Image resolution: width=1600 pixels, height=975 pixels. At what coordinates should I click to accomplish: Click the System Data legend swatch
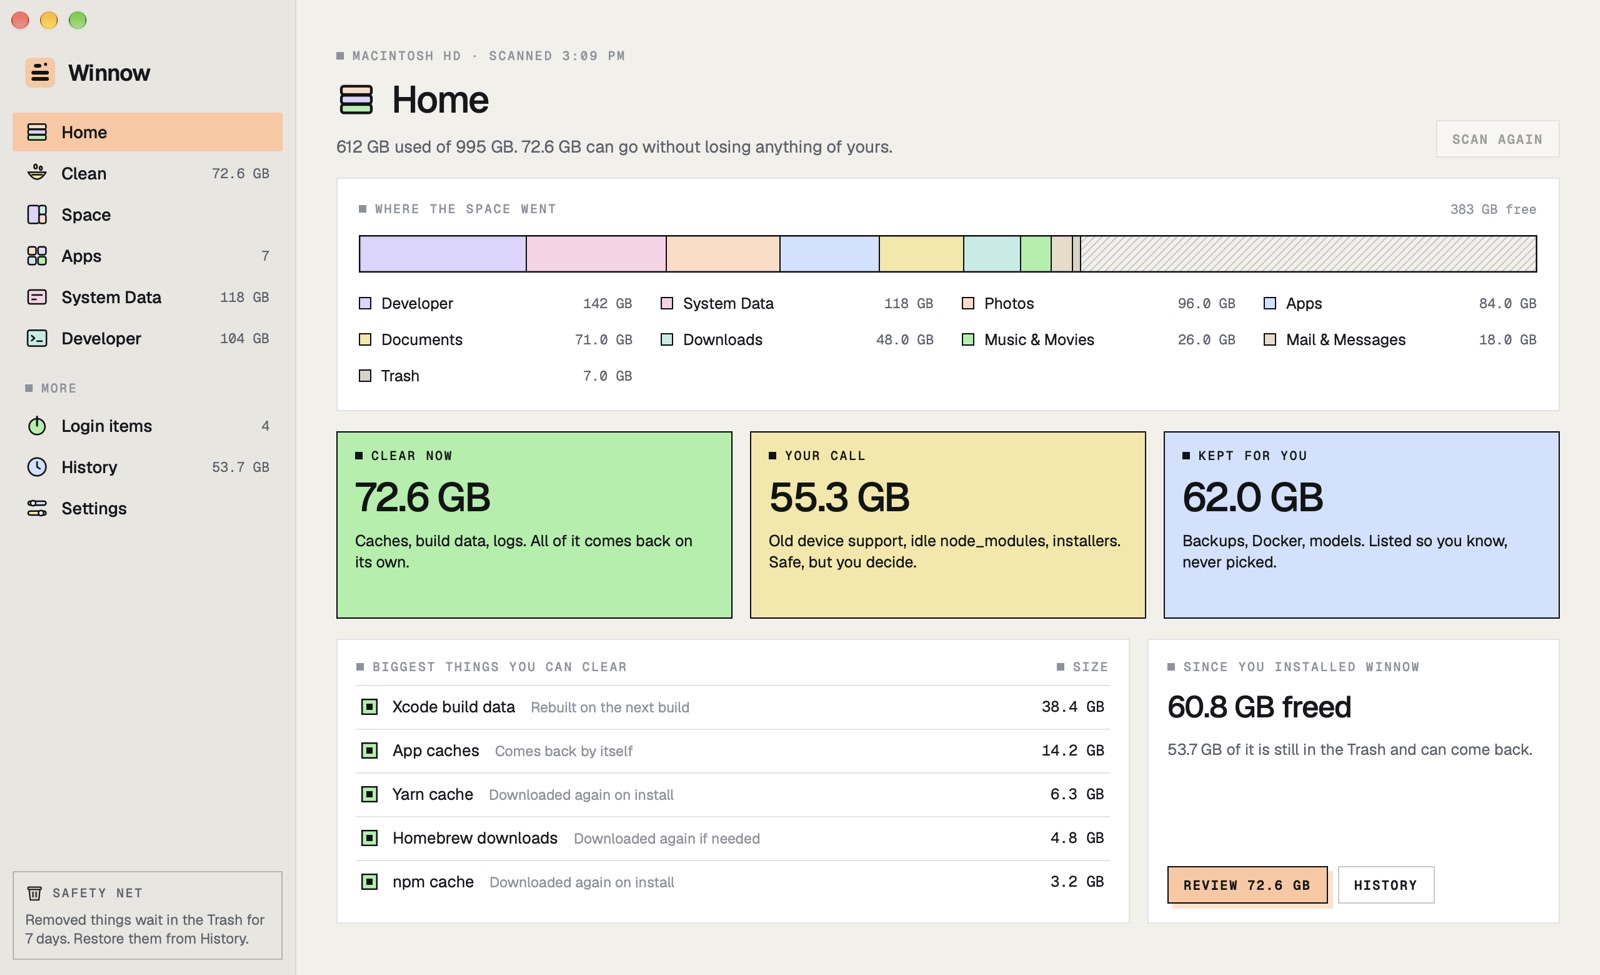click(667, 303)
